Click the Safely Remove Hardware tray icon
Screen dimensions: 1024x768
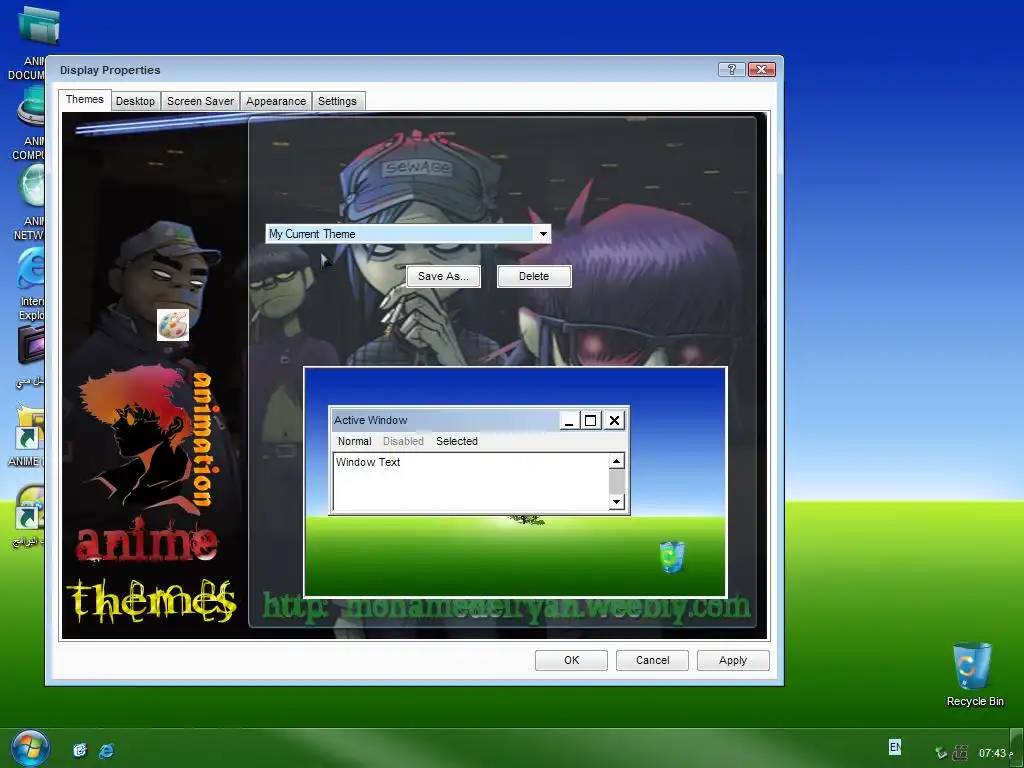941,753
